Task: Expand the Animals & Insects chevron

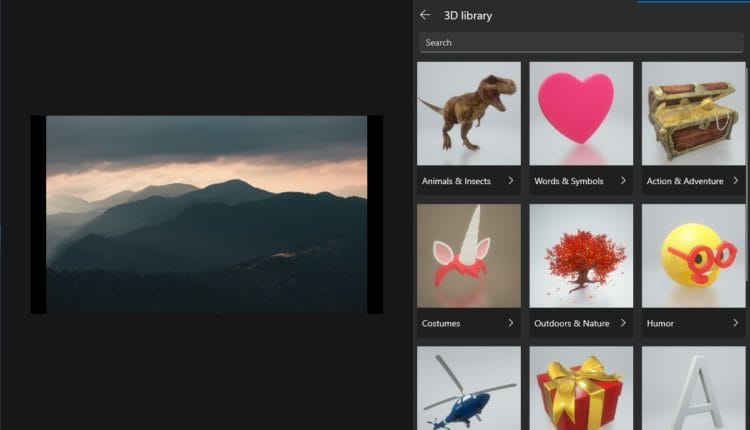Action: [510, 181]
